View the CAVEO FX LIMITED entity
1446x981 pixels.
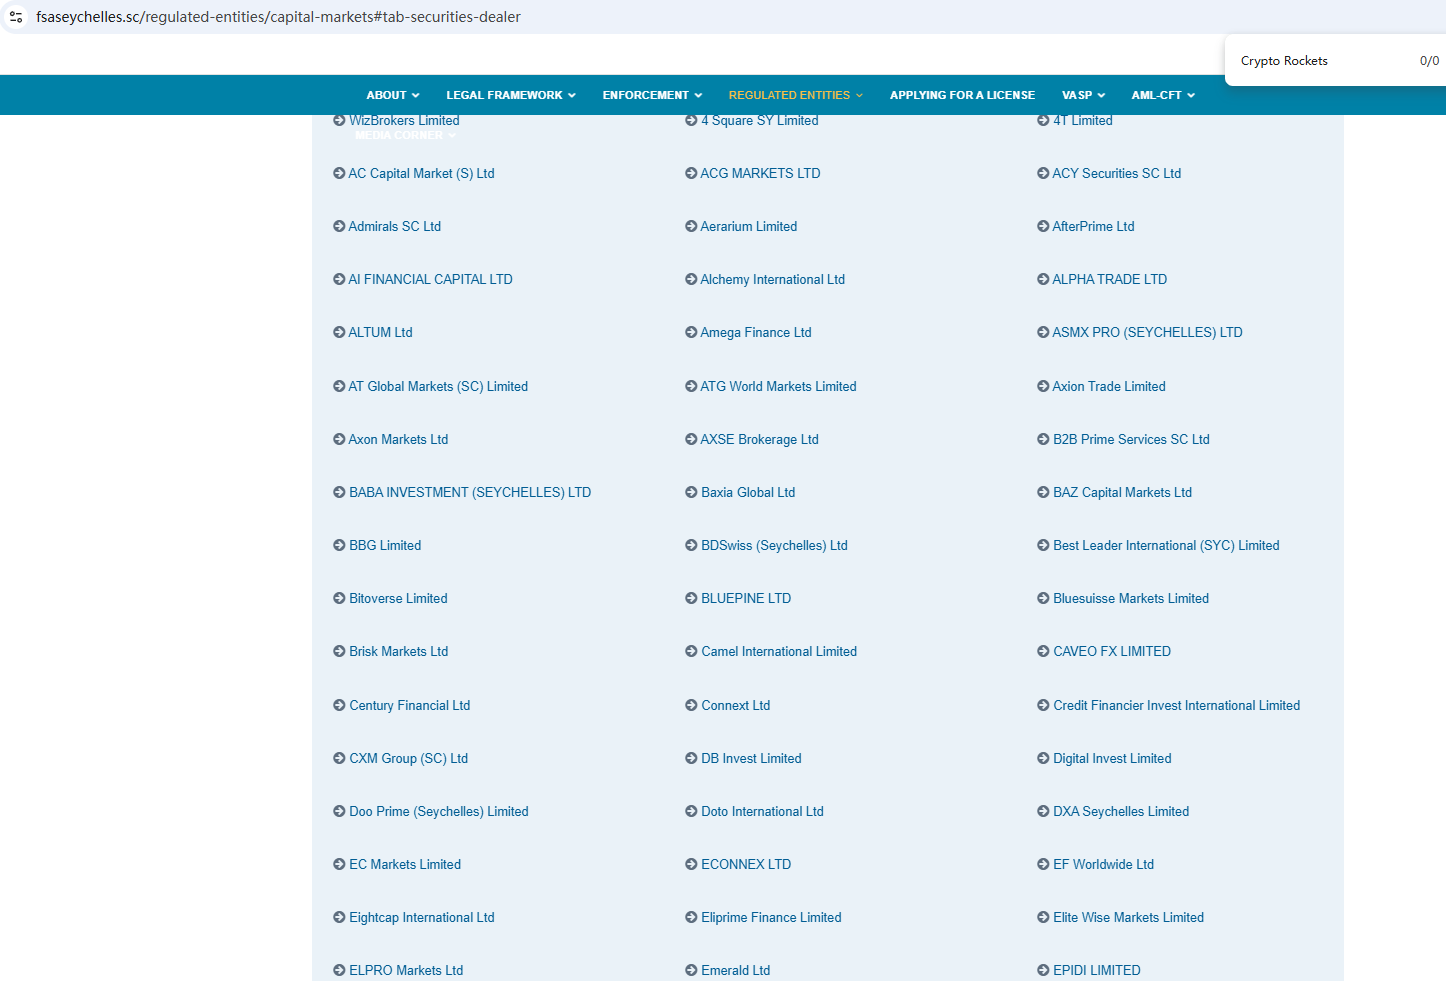point(1112,651)
